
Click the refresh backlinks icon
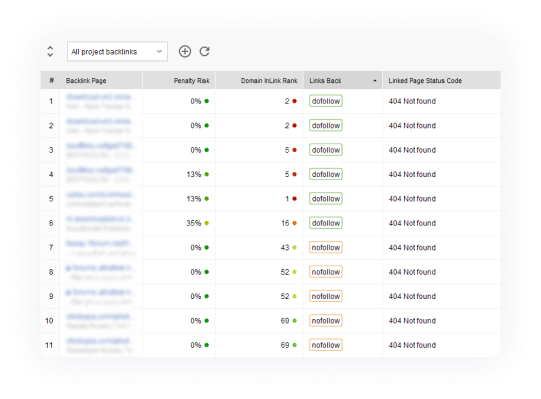click(x=205, y=51)
